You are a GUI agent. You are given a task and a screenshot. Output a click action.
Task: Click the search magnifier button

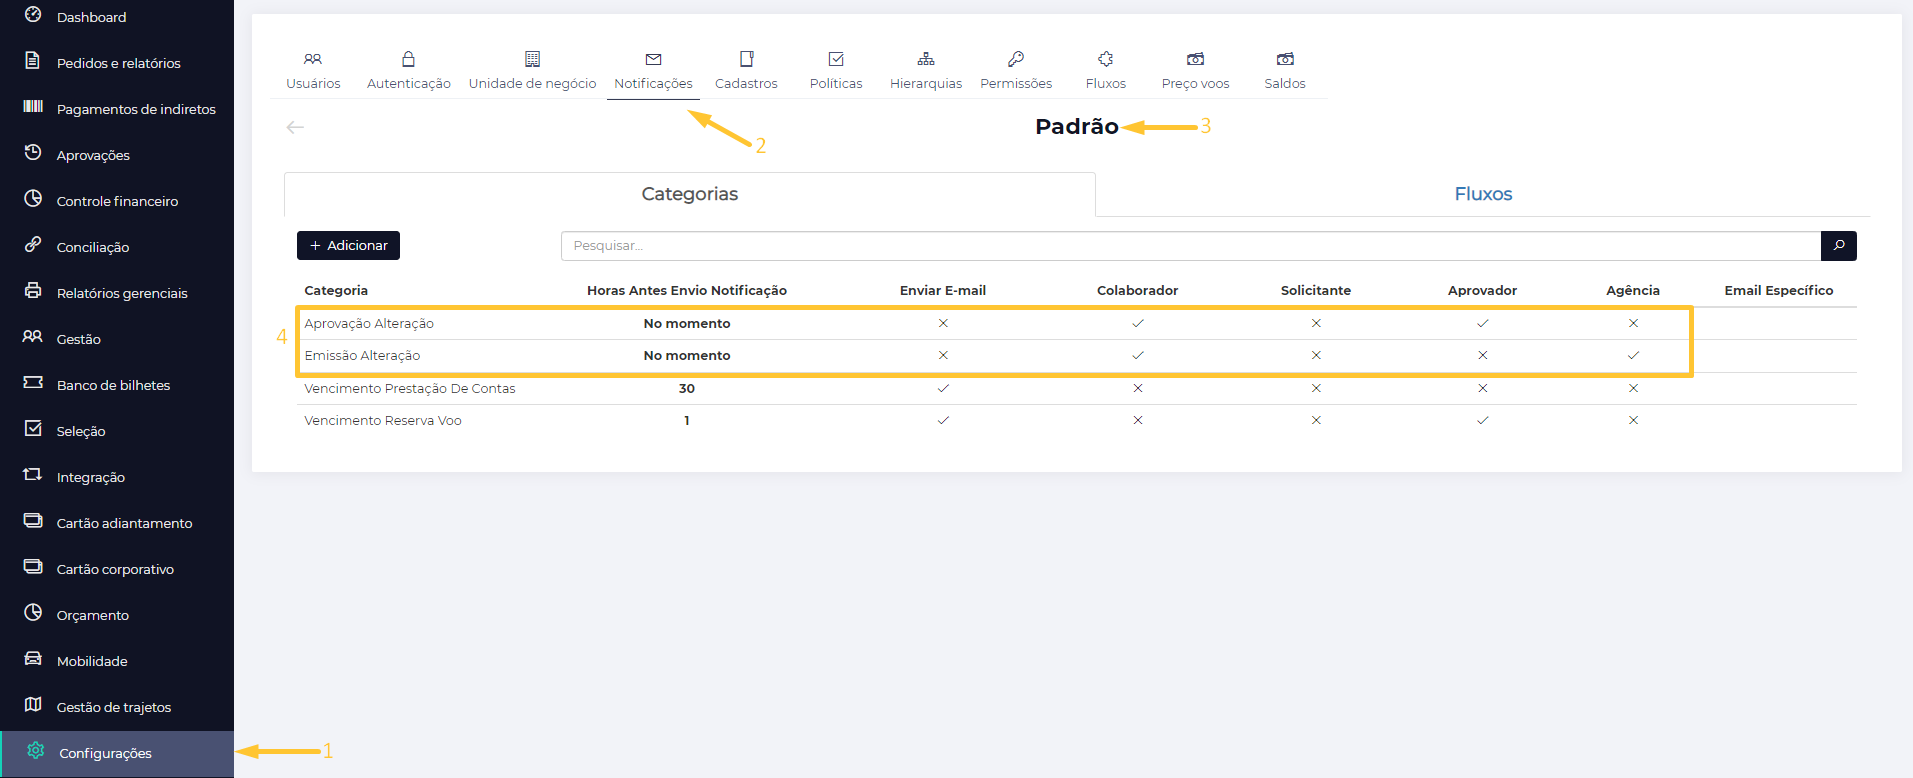[x=1838, y=246]
